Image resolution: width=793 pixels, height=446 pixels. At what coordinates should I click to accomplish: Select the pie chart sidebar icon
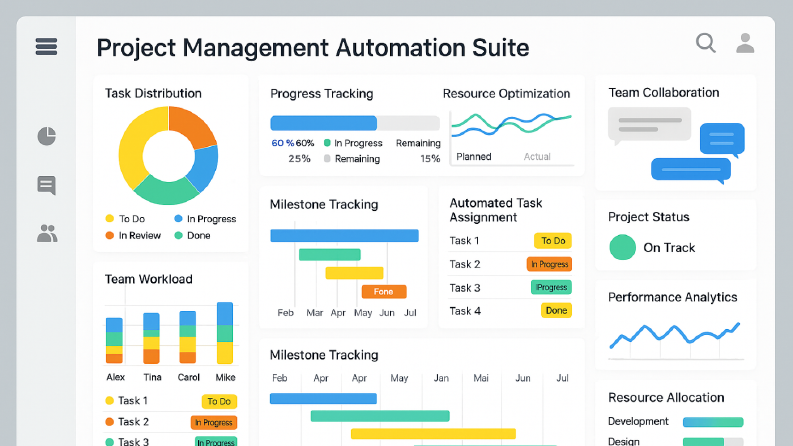click(x=47, y=136)
